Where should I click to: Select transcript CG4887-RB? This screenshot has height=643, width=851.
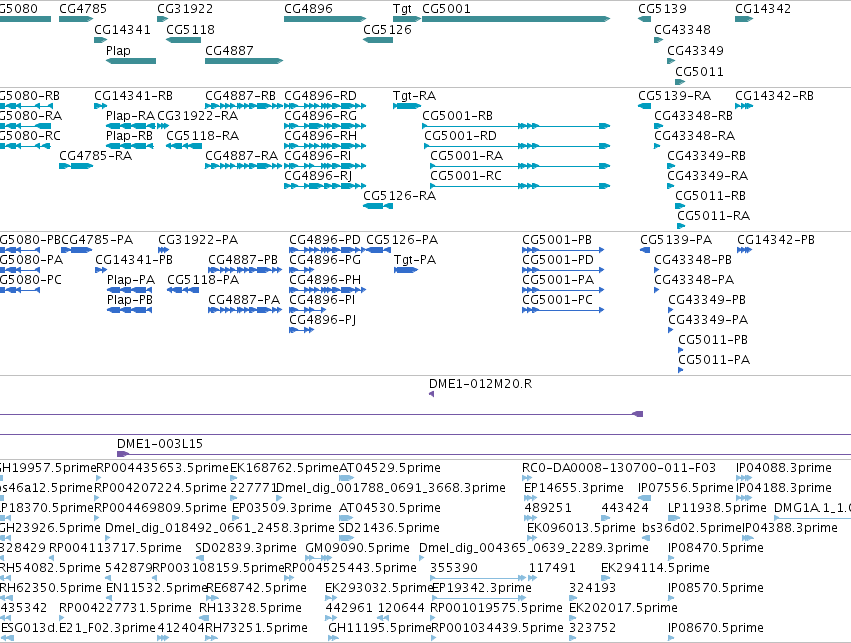coord(244,106)
